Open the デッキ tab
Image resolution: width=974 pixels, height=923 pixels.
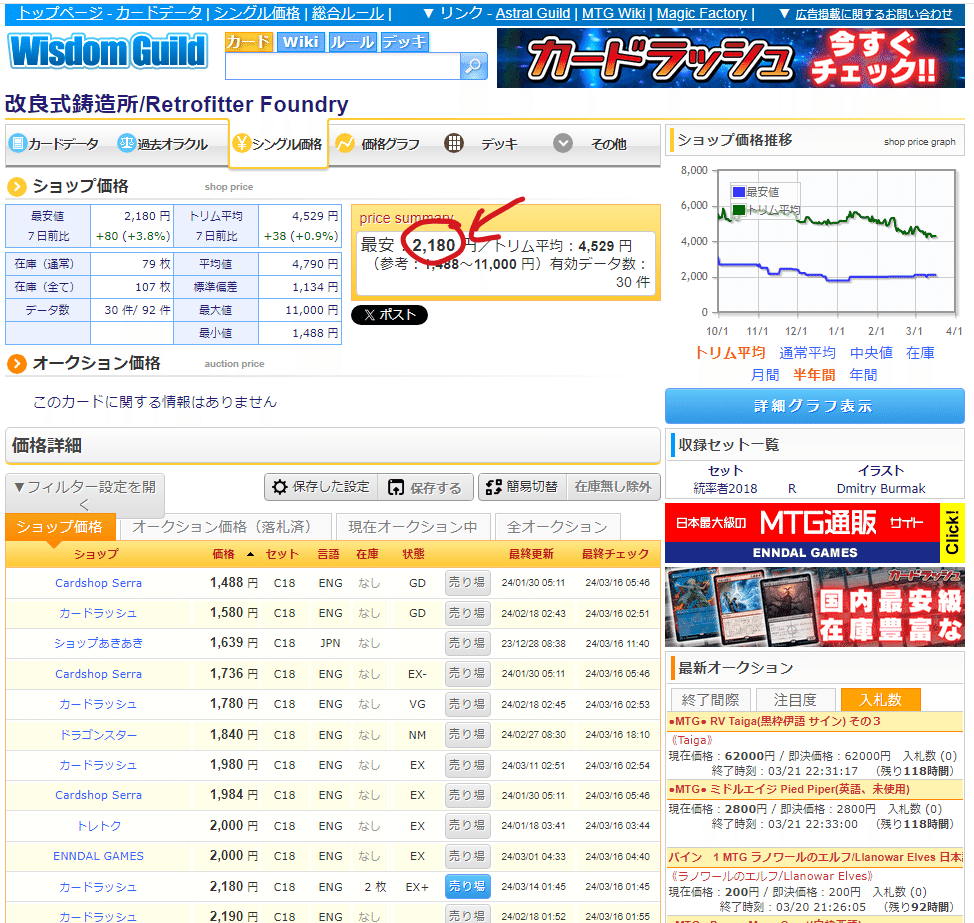click(x=481, y=144)
